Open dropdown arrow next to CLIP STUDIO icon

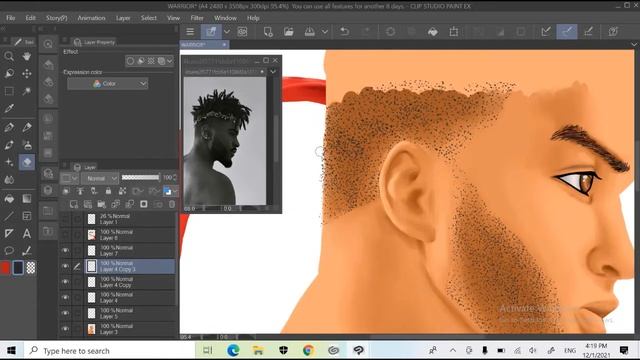pyautogui.click(x=227, y=31)
